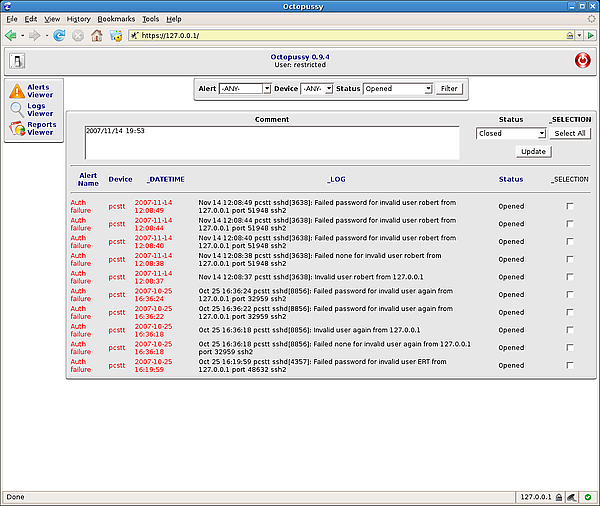Click the door icon under the toolbar

click(18, 60)
